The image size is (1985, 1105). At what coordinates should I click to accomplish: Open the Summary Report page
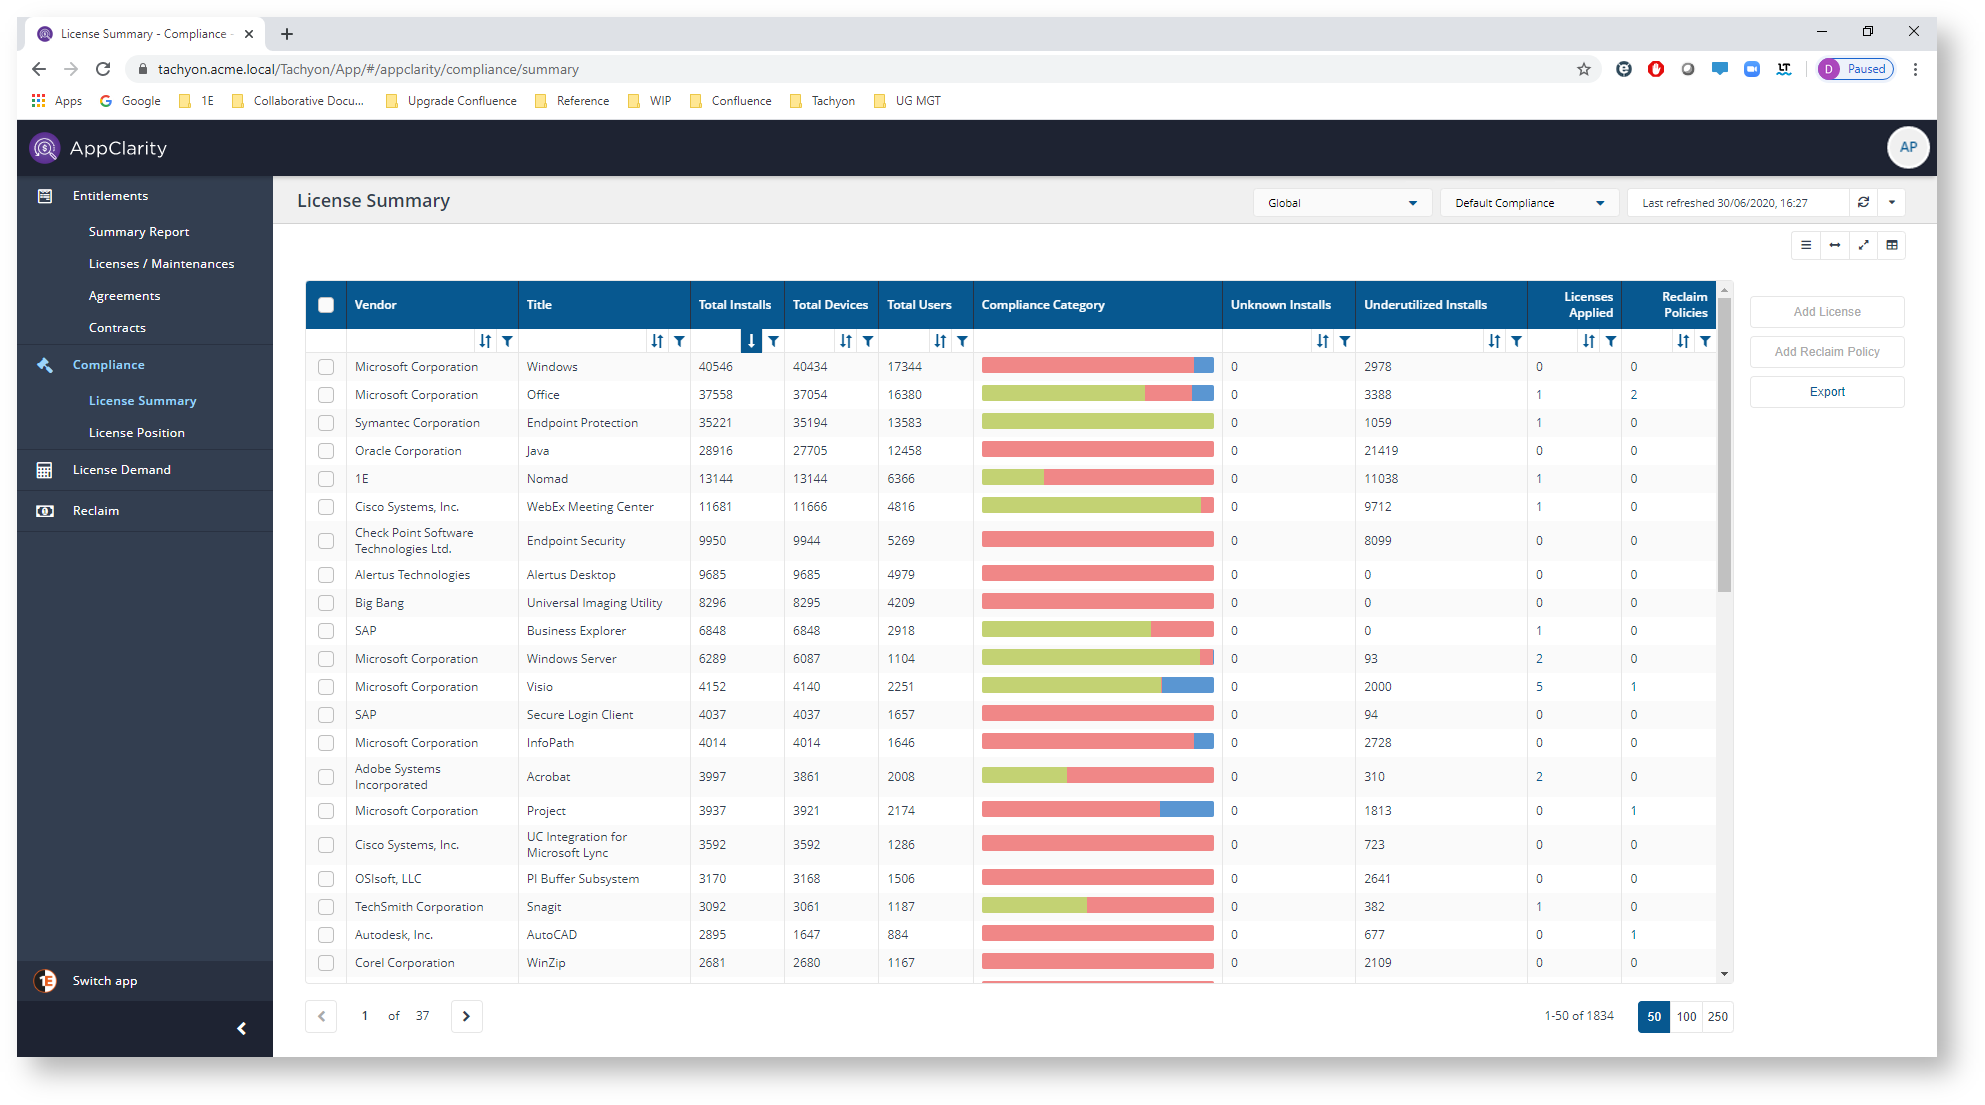(x=139, y=232)
